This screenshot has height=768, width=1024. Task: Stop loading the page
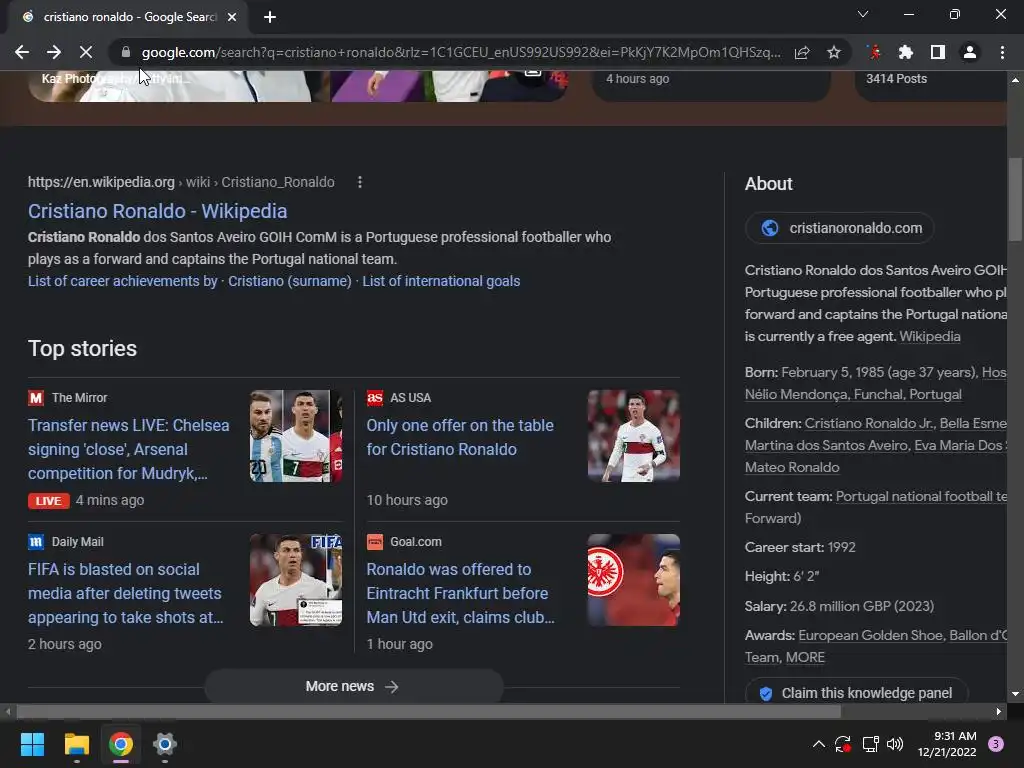(86, 52)
